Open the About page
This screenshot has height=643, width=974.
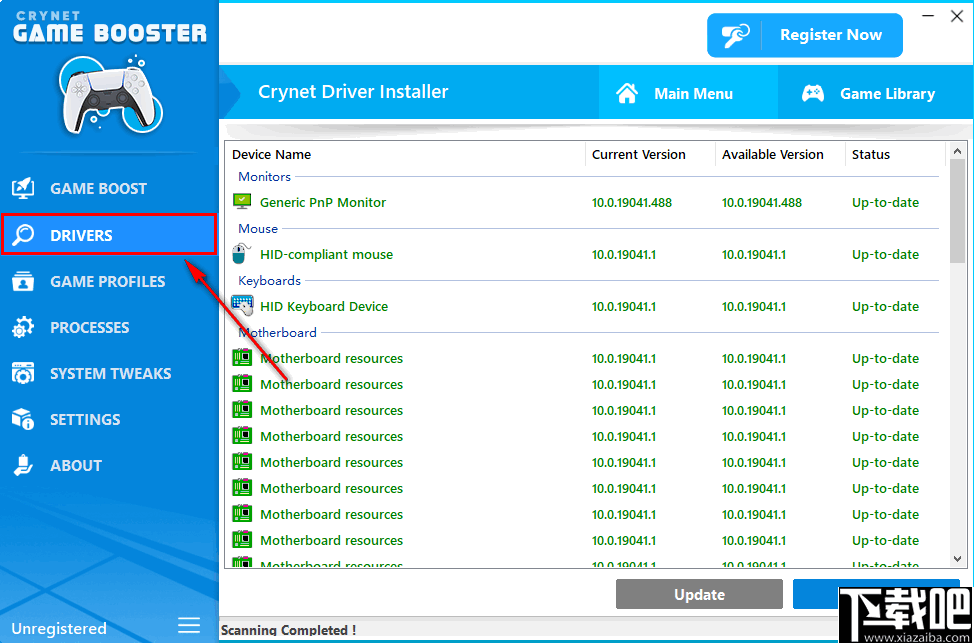[109, 465]
